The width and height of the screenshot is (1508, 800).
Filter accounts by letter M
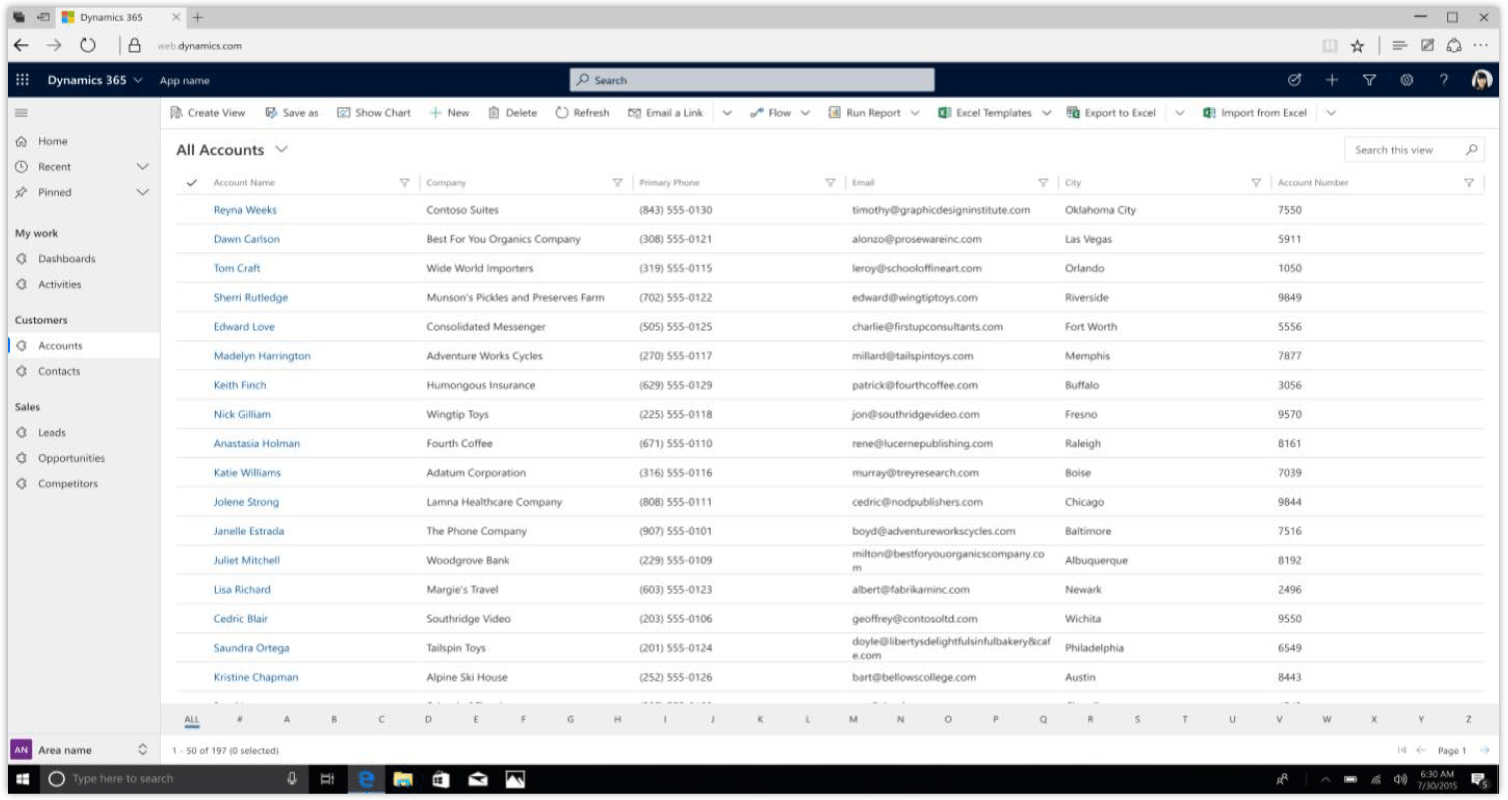[x=853, y=720]
